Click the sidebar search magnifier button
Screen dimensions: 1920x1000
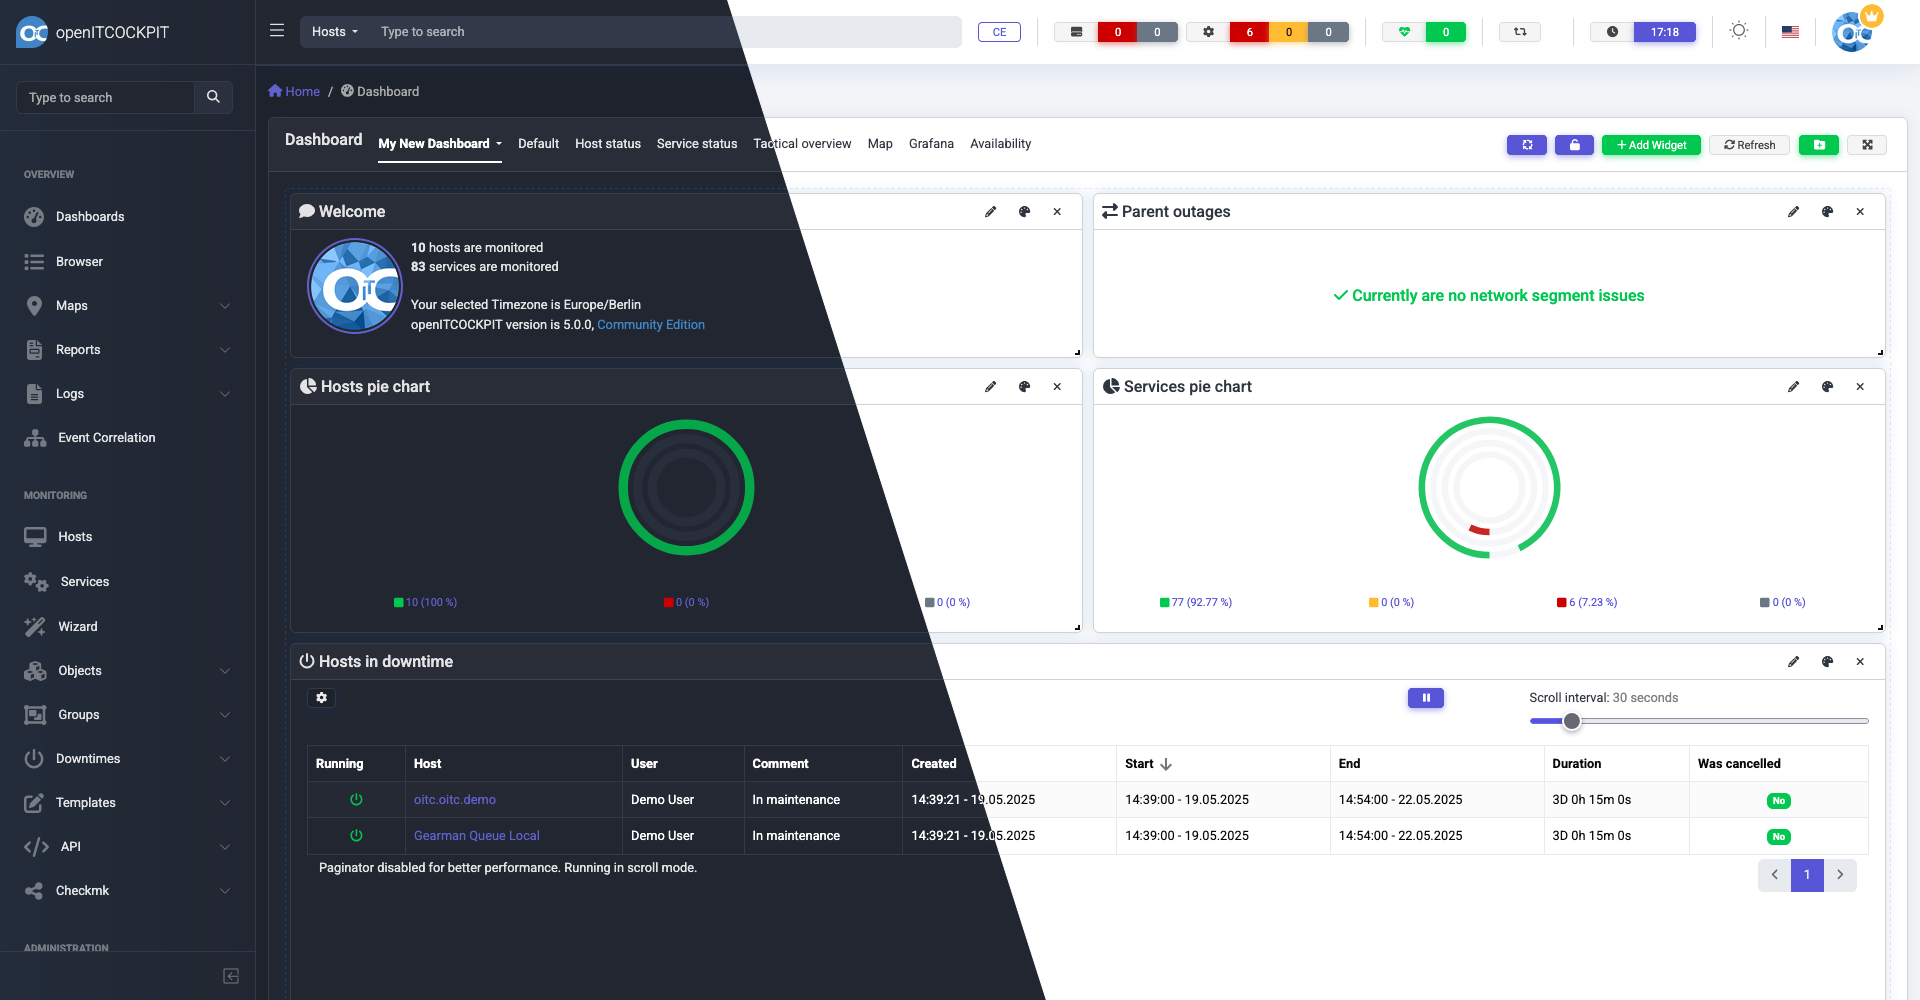[213, 97]
